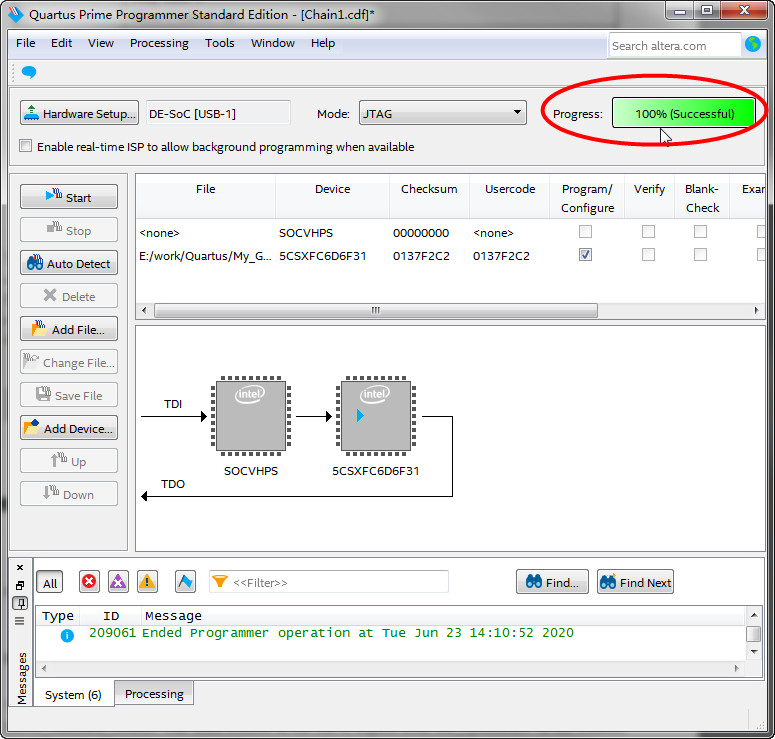Click the DE-SoC [USB-1] hardware field

point(218,113)
